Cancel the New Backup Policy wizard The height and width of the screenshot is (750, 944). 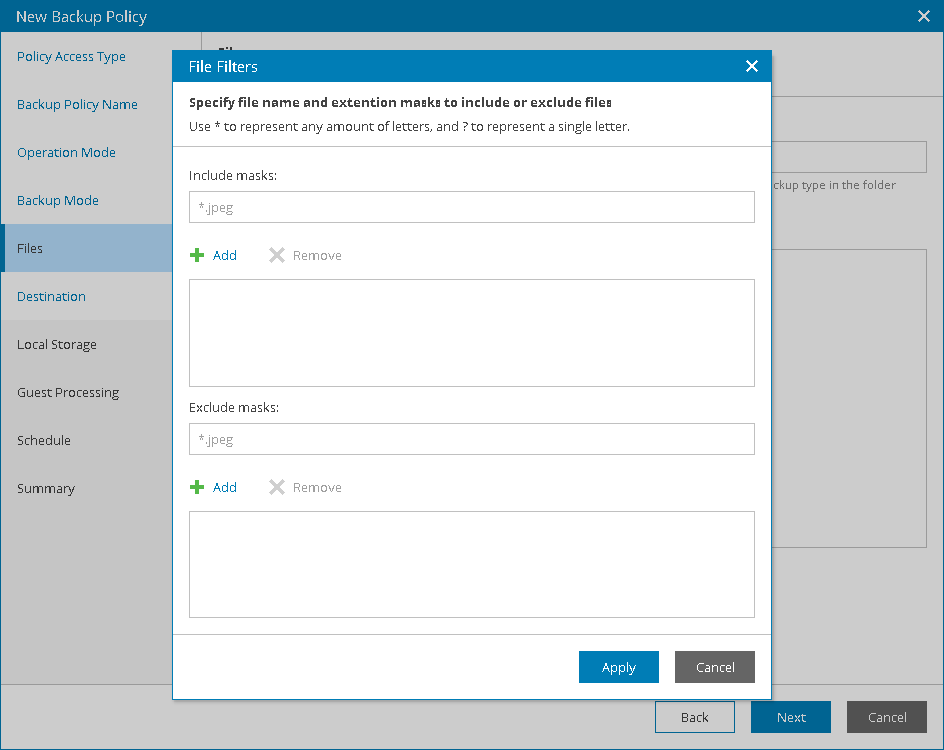coord(887,717)
